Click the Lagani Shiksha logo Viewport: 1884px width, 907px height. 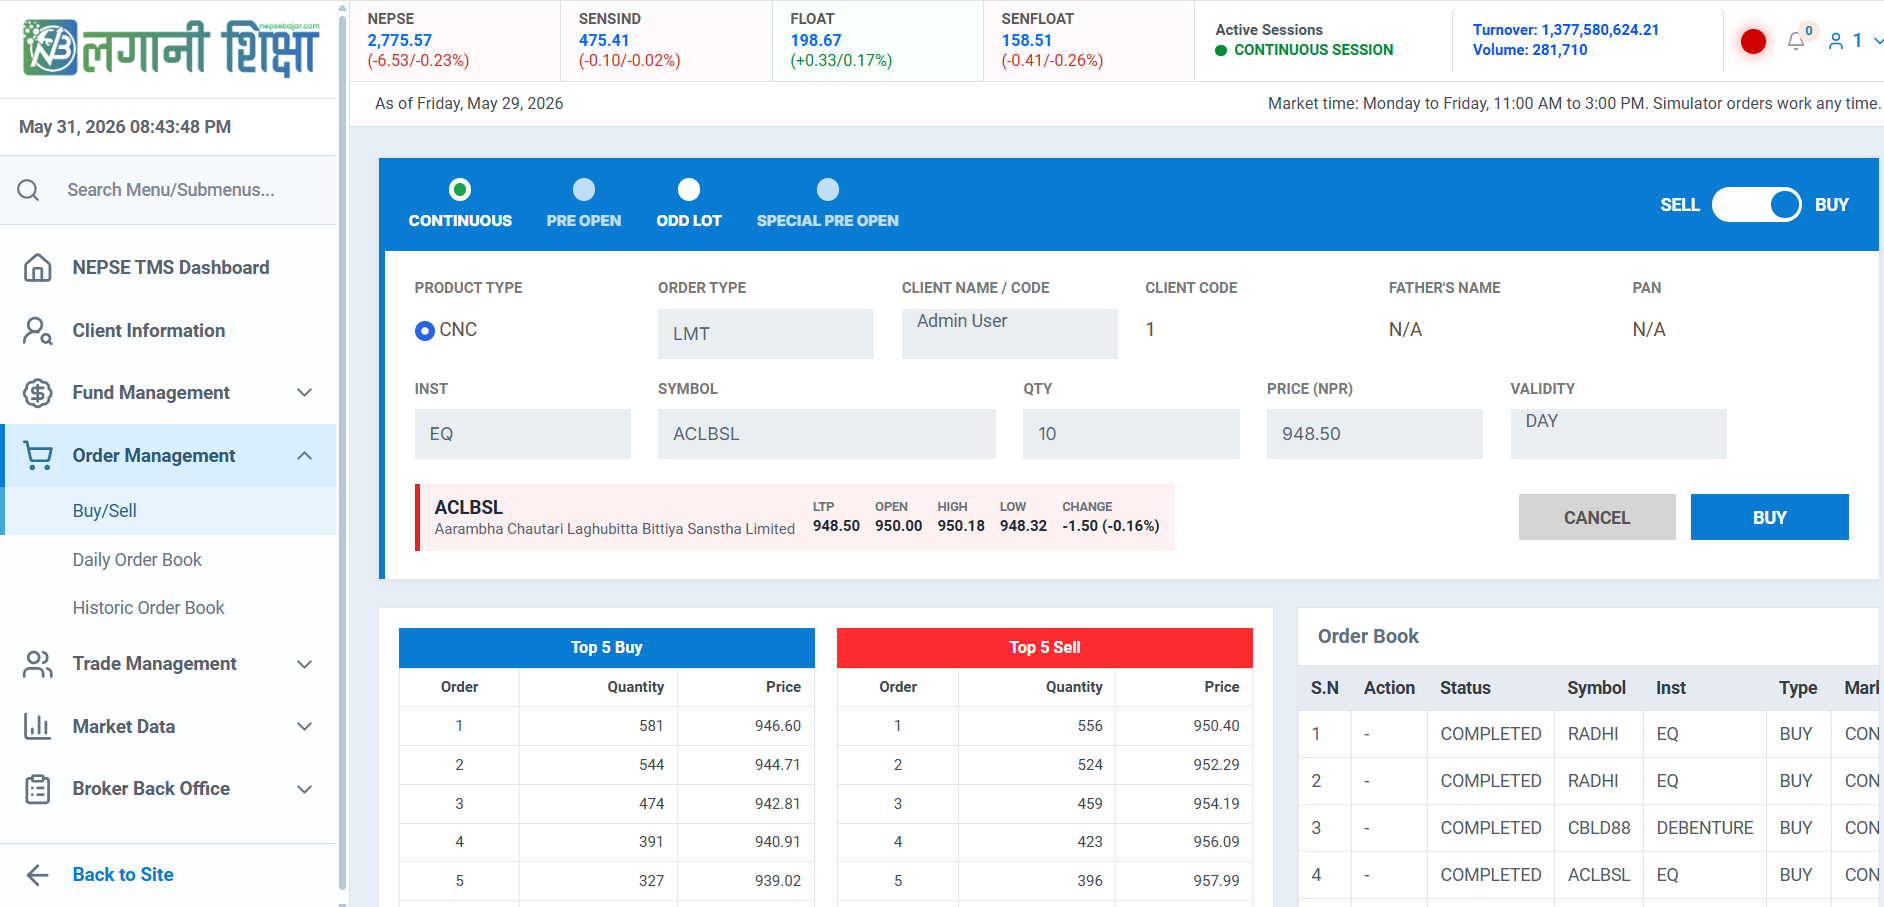171,48
